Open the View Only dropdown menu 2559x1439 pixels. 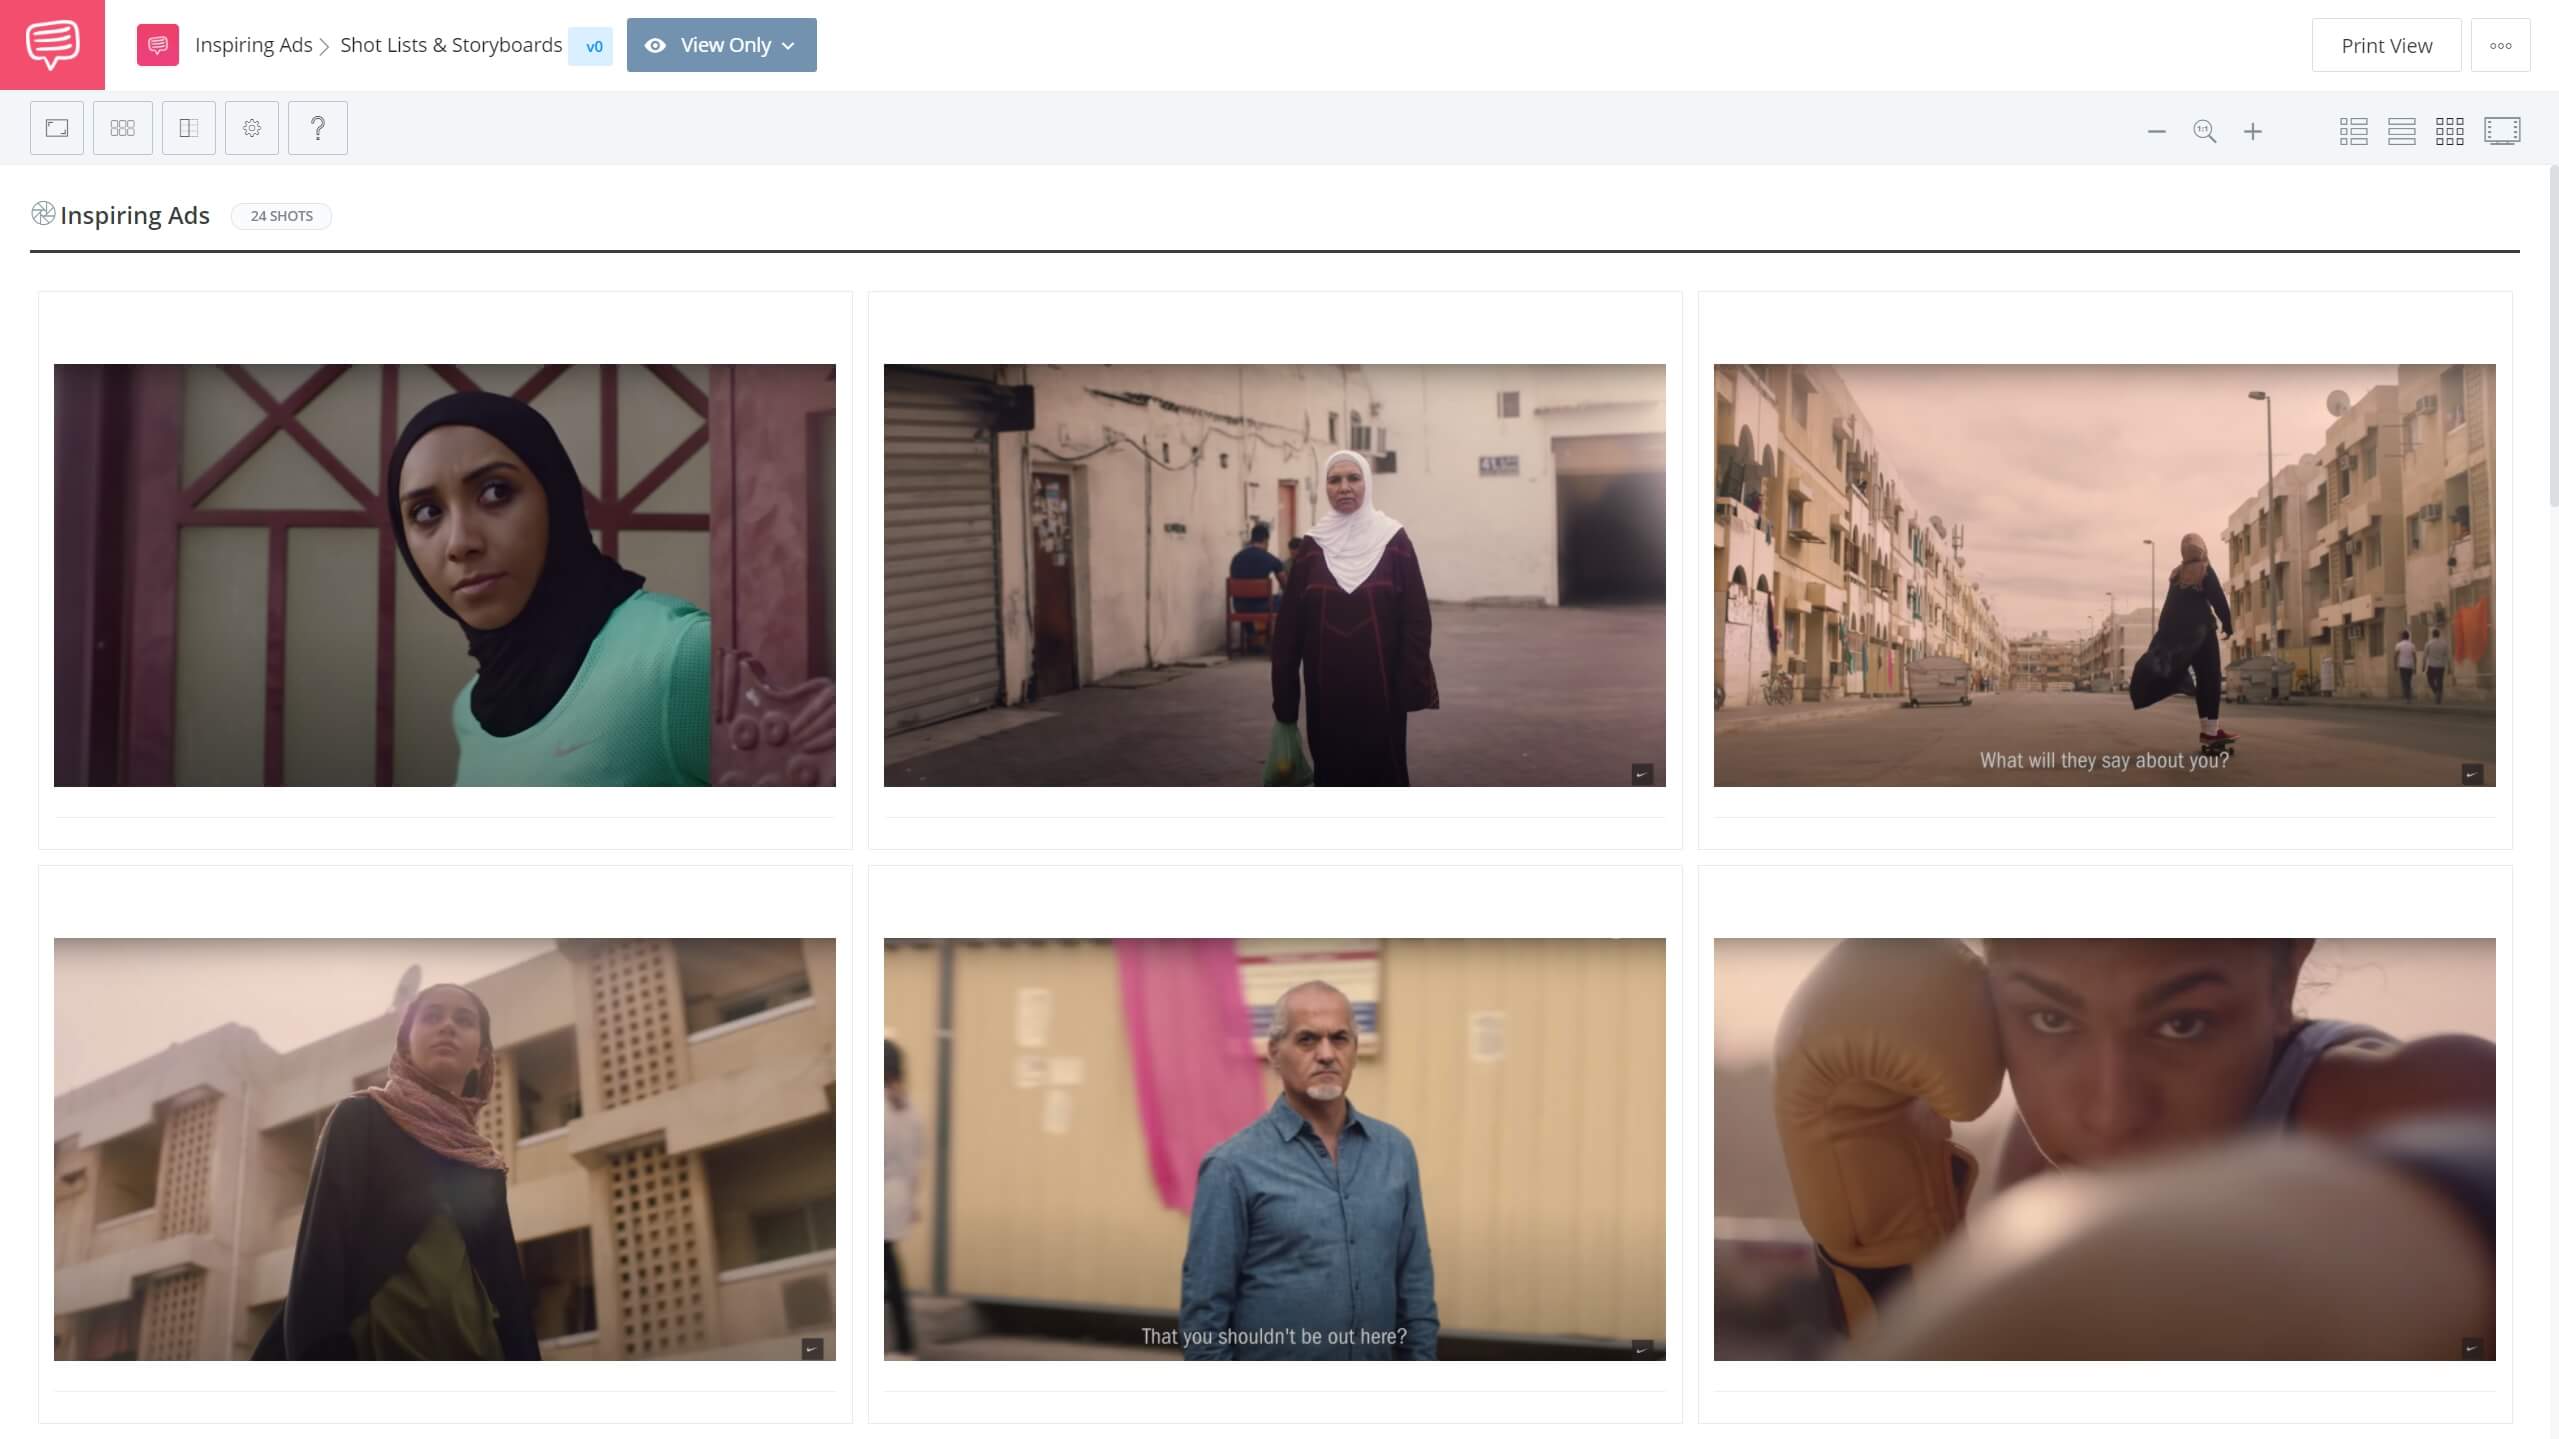click(721, 44)
